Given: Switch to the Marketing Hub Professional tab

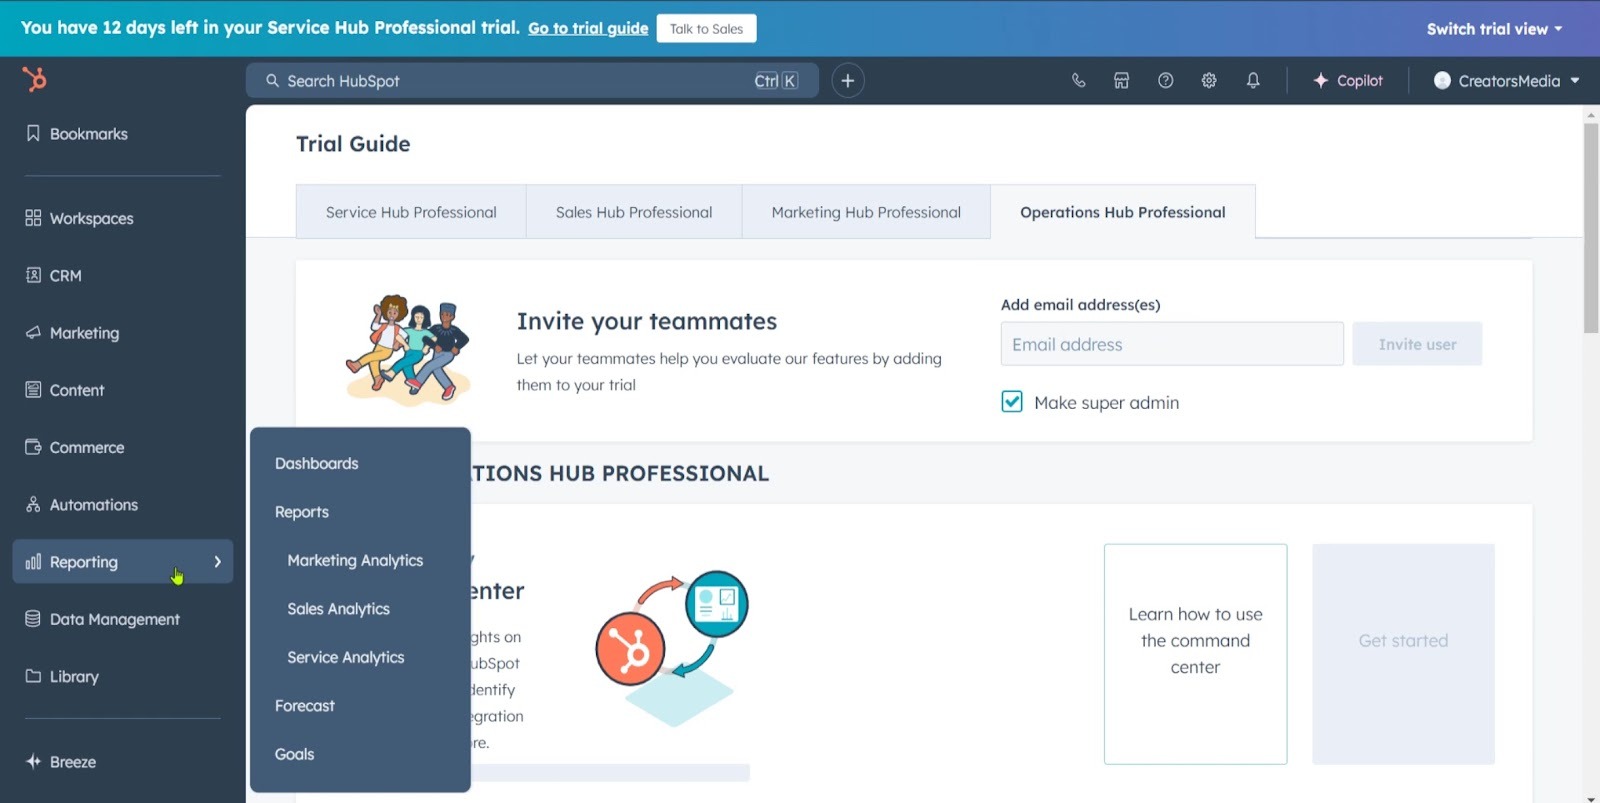Looking at the screenshot, I should pos(866,212).
